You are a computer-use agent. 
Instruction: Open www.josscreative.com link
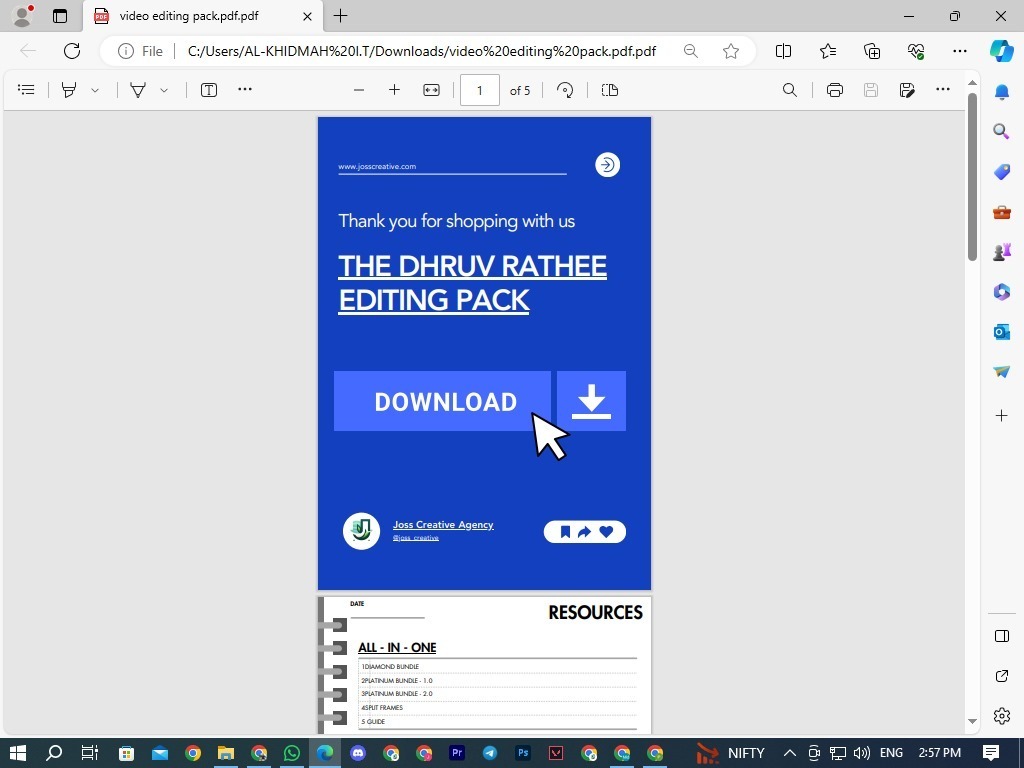point(377,167)
